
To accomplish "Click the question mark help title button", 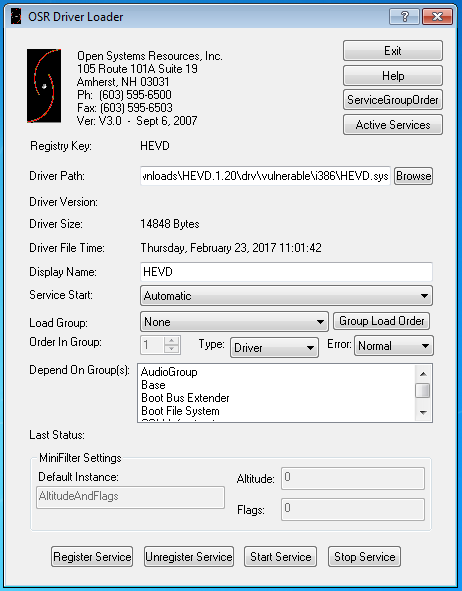I will click(404, 17).
